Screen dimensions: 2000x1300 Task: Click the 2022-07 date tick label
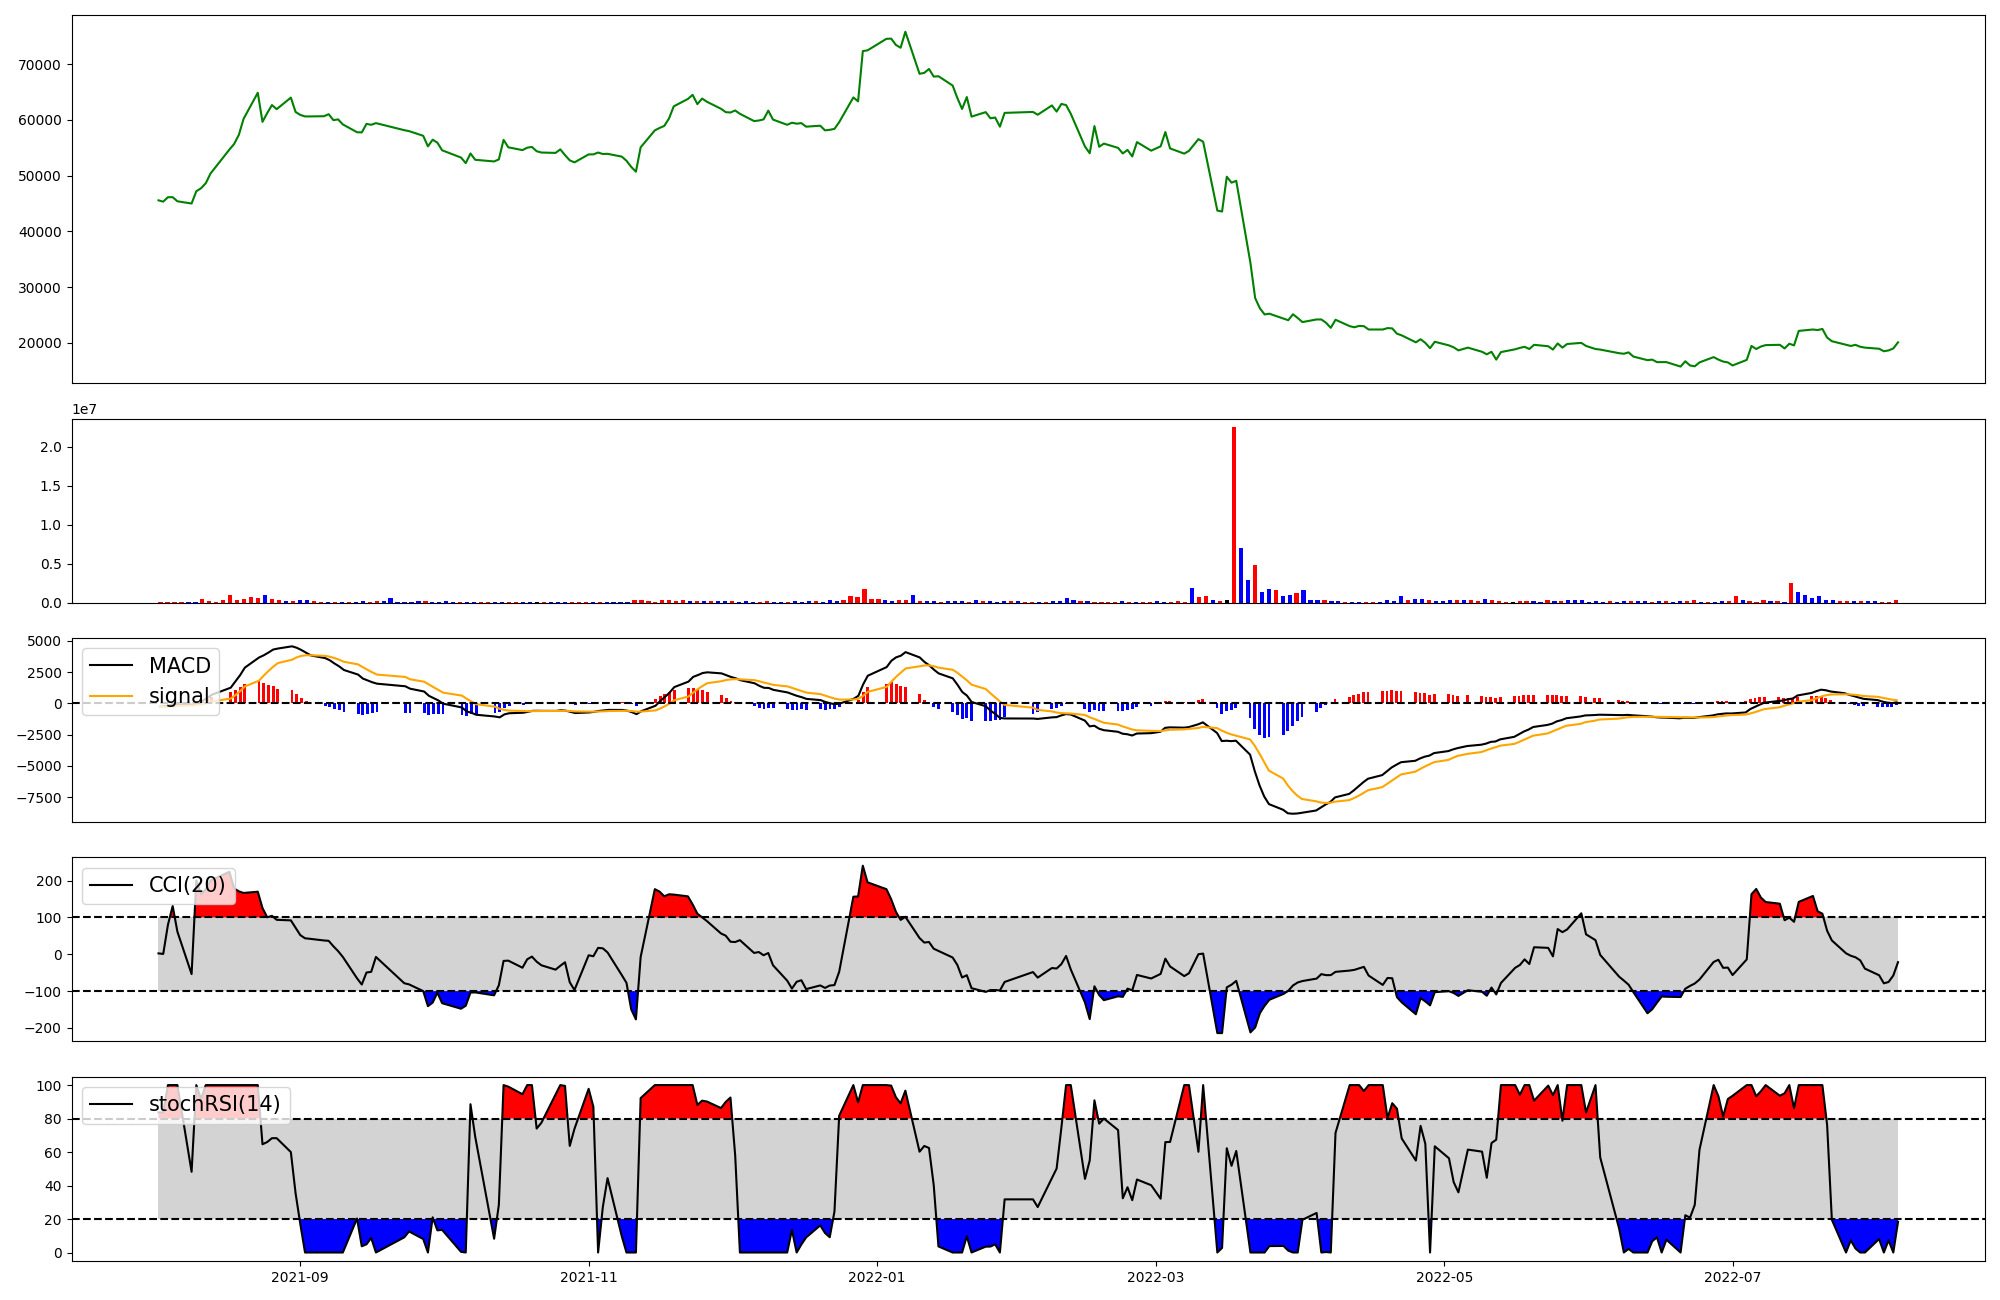(x=1732, y=1277)
